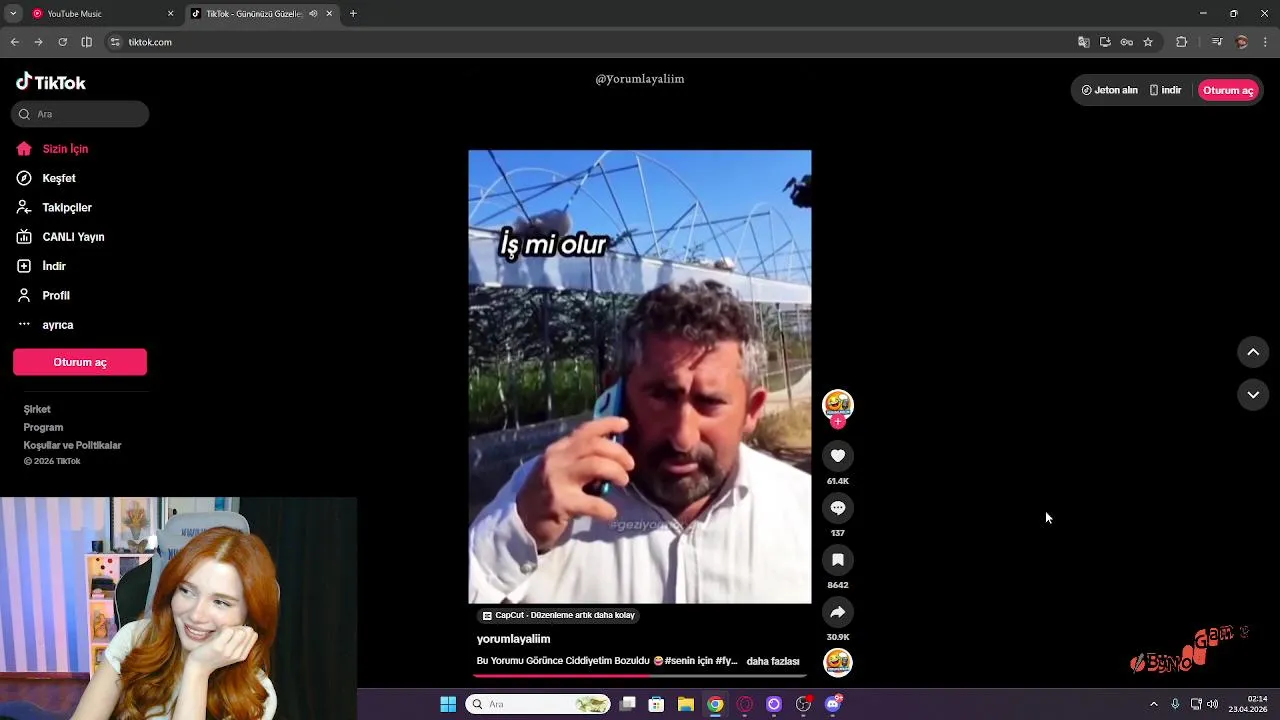1280x720 pixels.
Task: Open yorumlayaliim username link
Action: 513,639
